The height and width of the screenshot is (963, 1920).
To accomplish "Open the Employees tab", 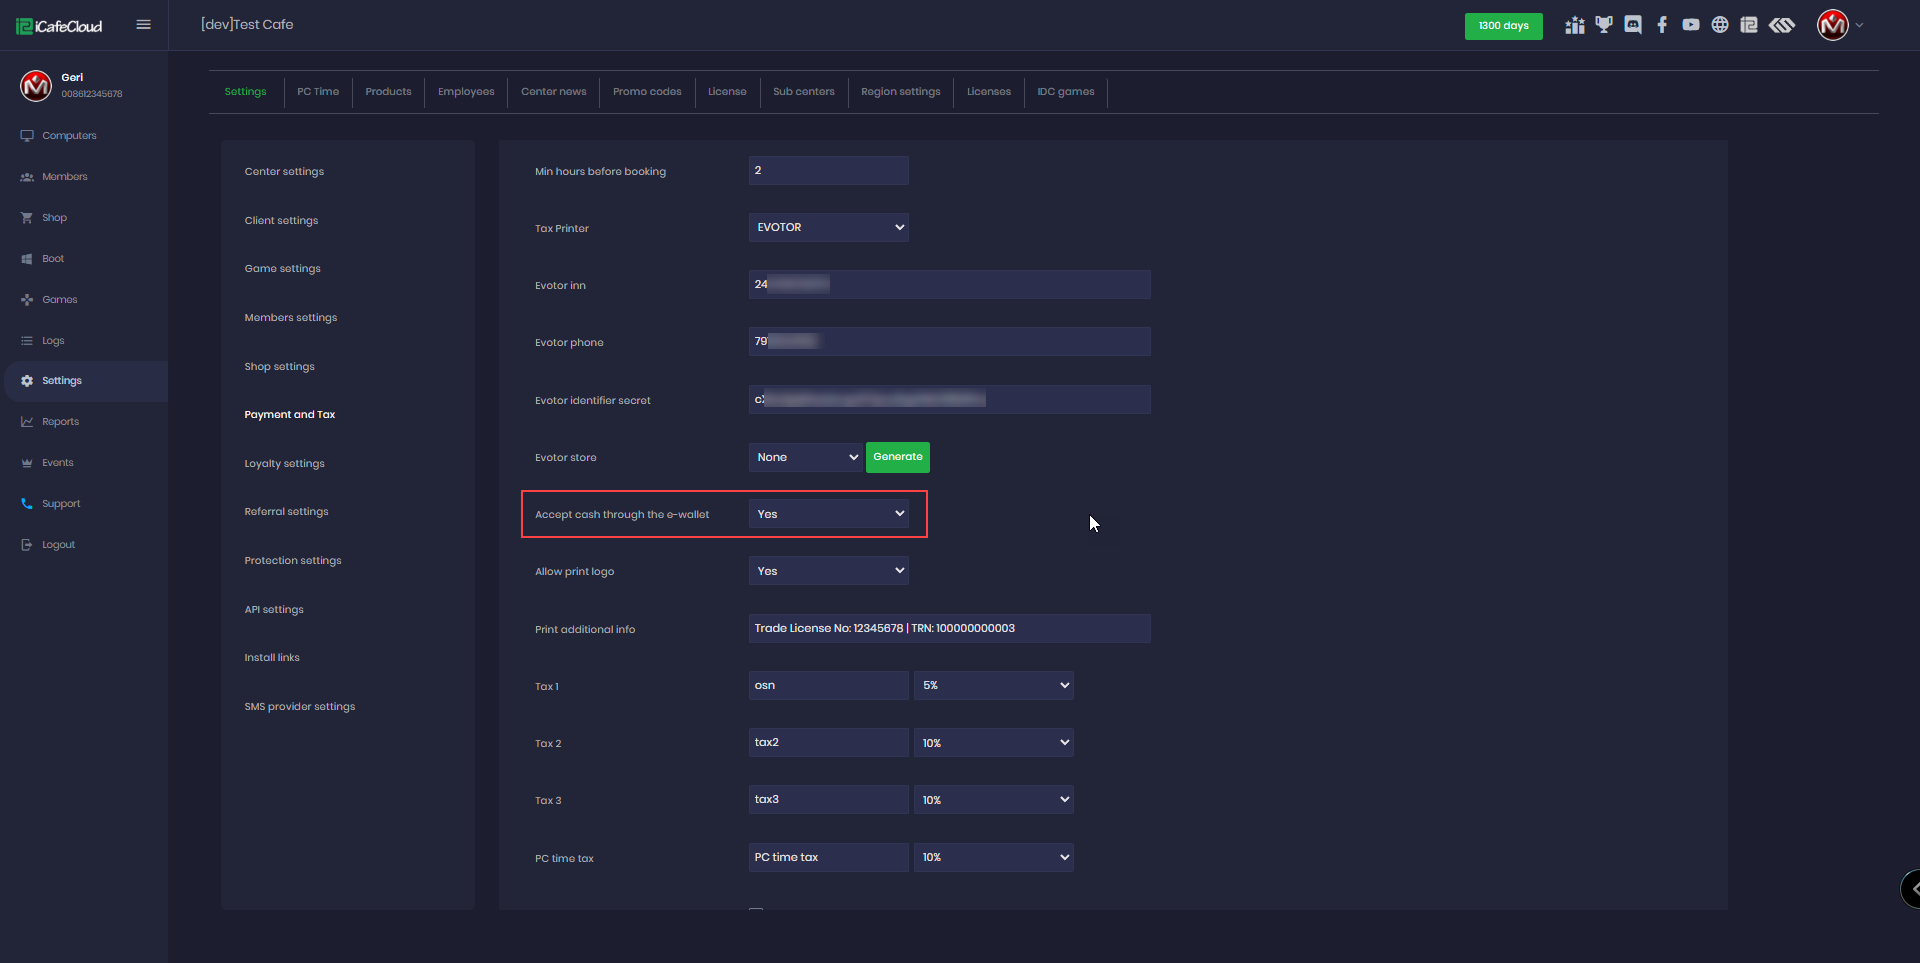I will pos(466,92).
